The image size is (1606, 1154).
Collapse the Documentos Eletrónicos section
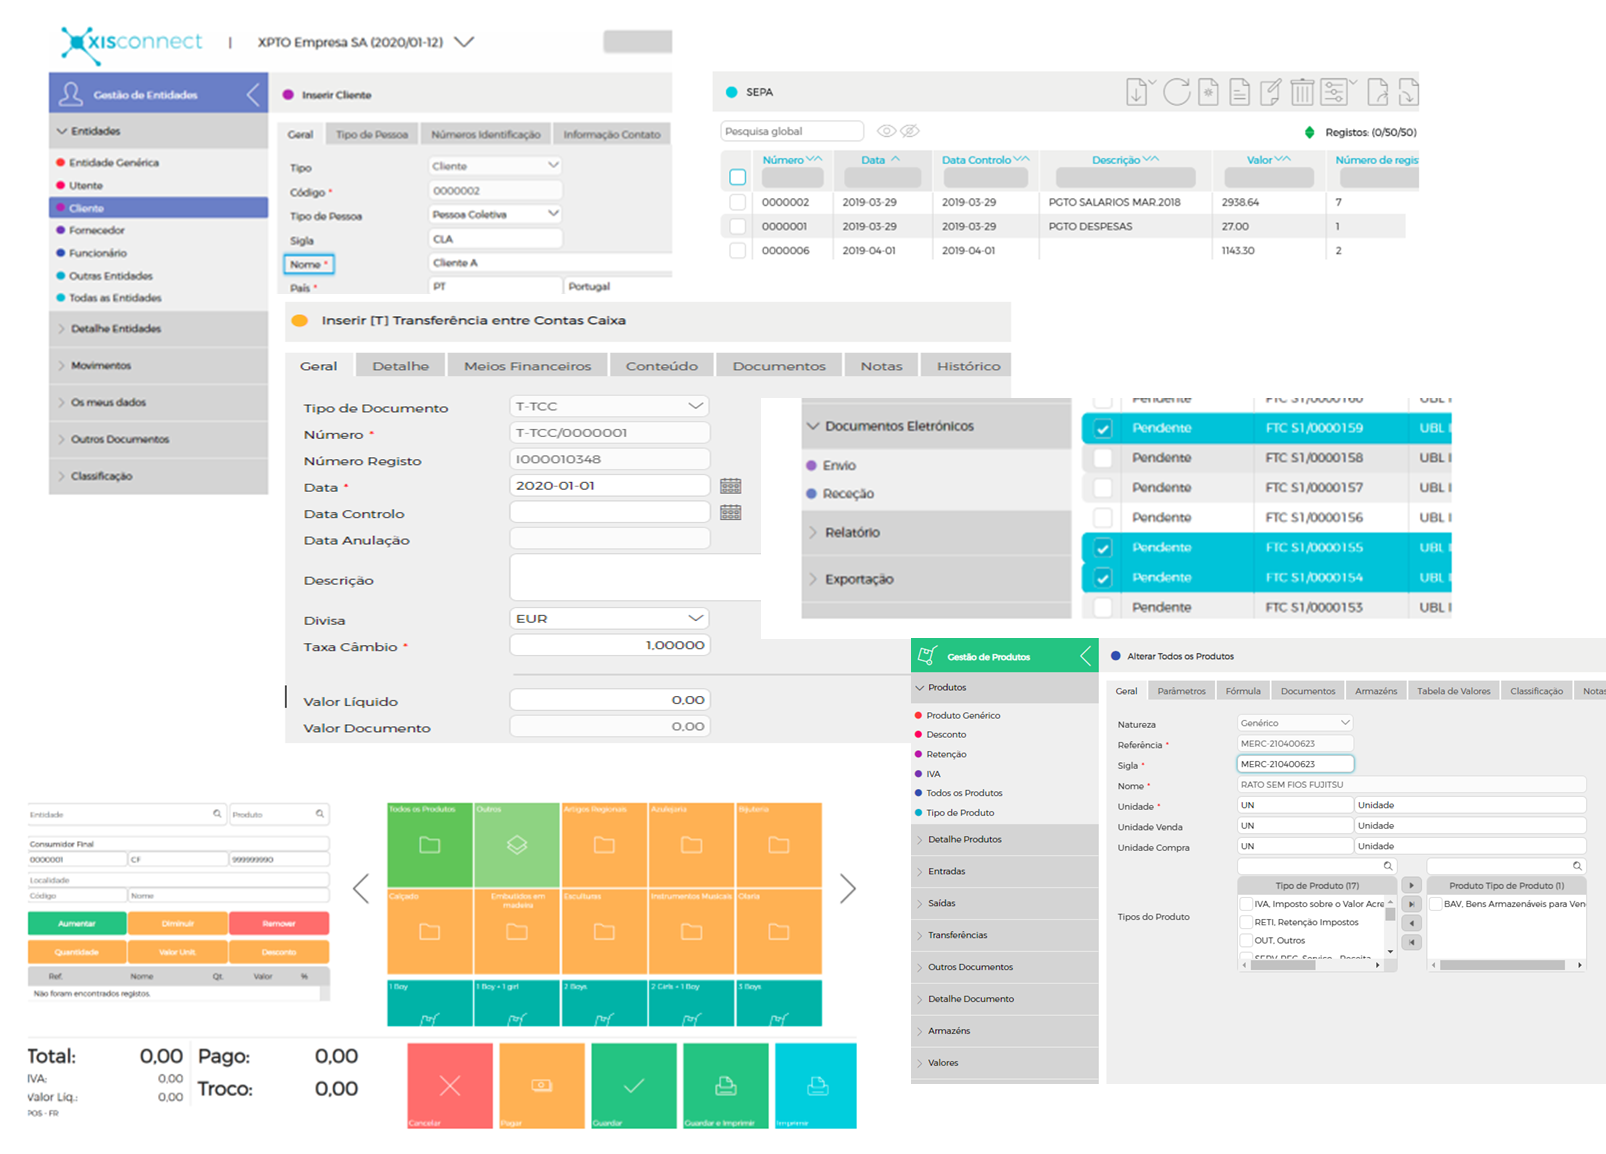pos(936,426)
